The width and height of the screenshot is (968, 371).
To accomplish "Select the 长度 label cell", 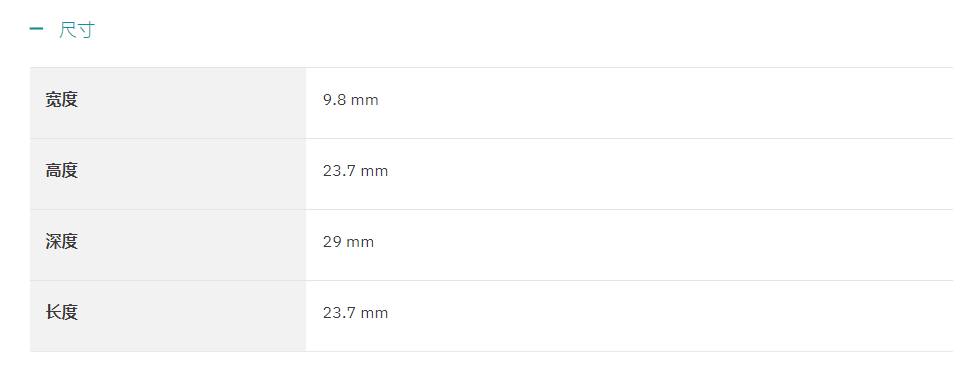I will point(168,316).
